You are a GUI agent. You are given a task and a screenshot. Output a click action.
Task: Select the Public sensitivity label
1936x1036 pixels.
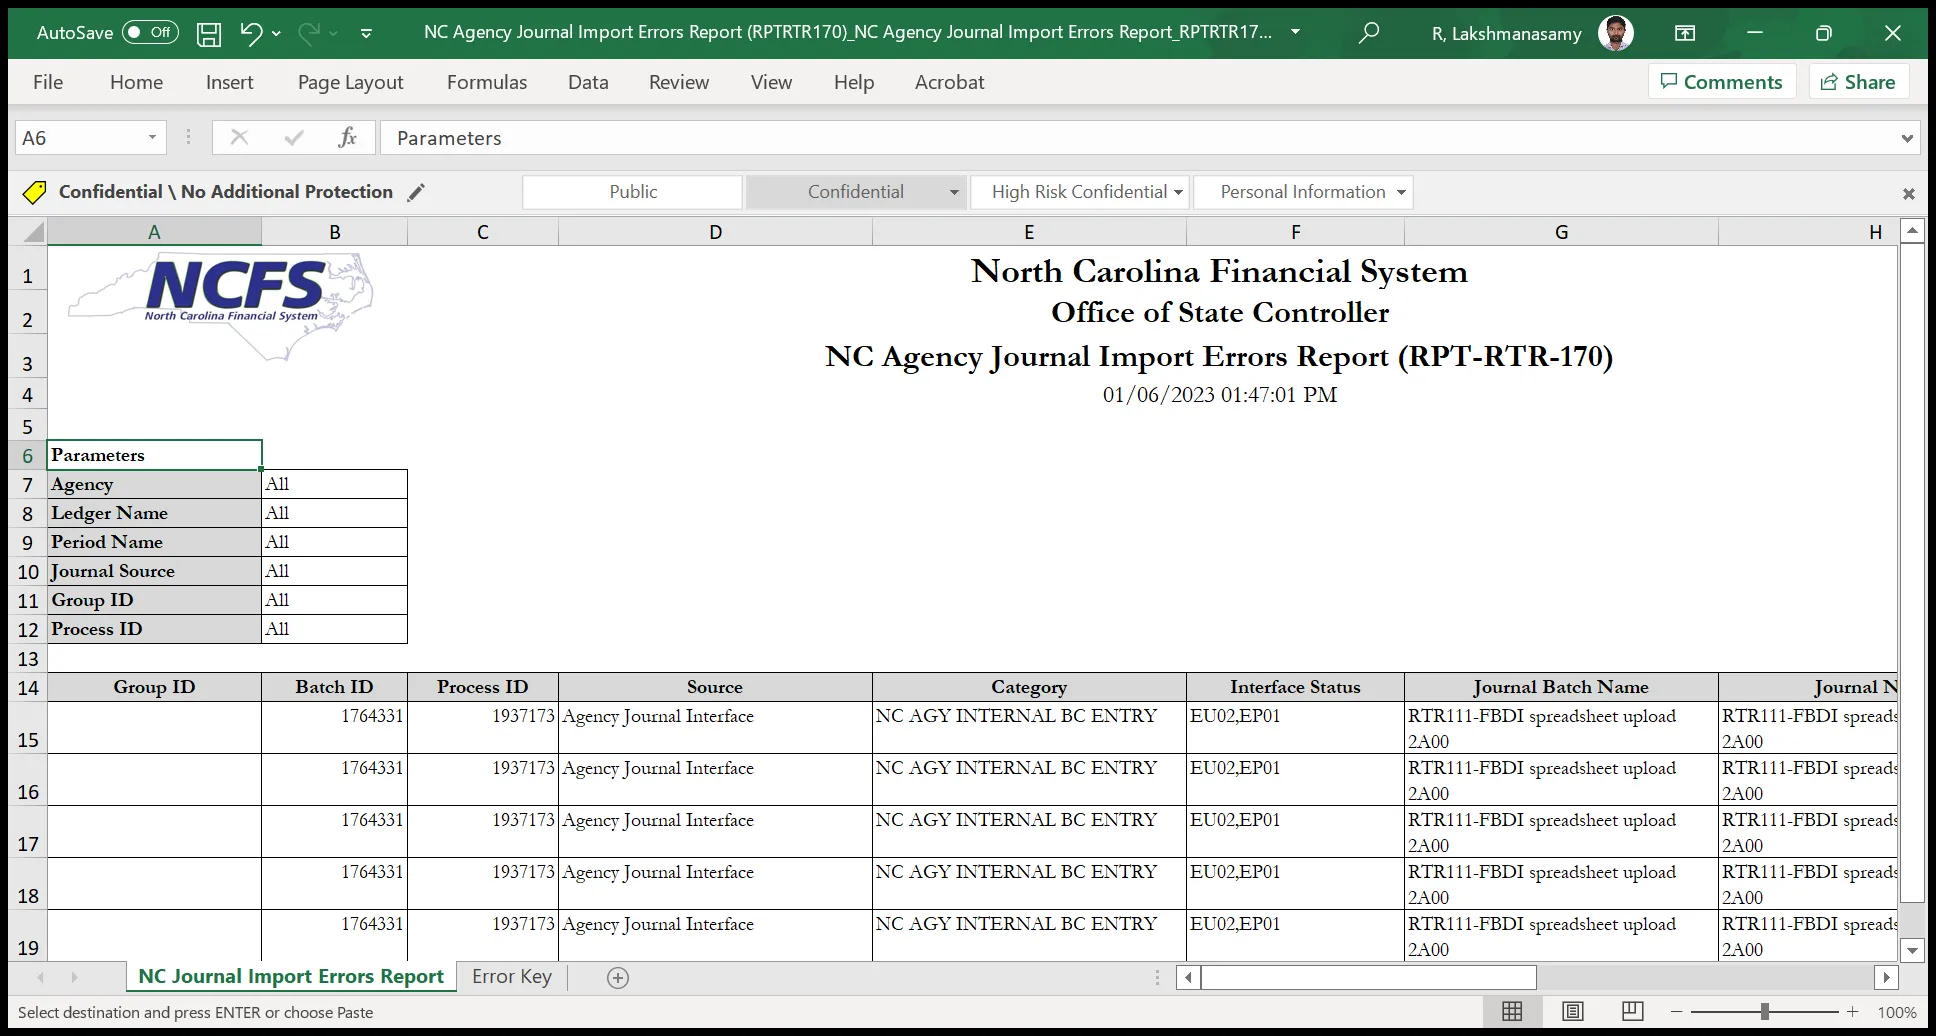632,192
